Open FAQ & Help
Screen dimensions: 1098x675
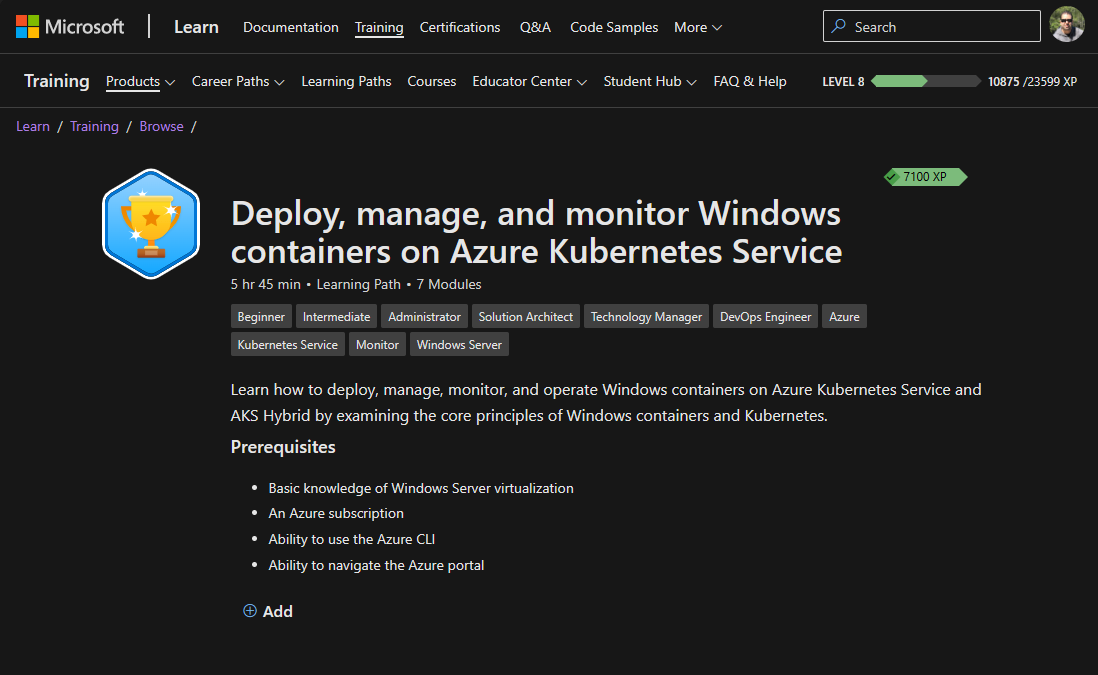750,82
